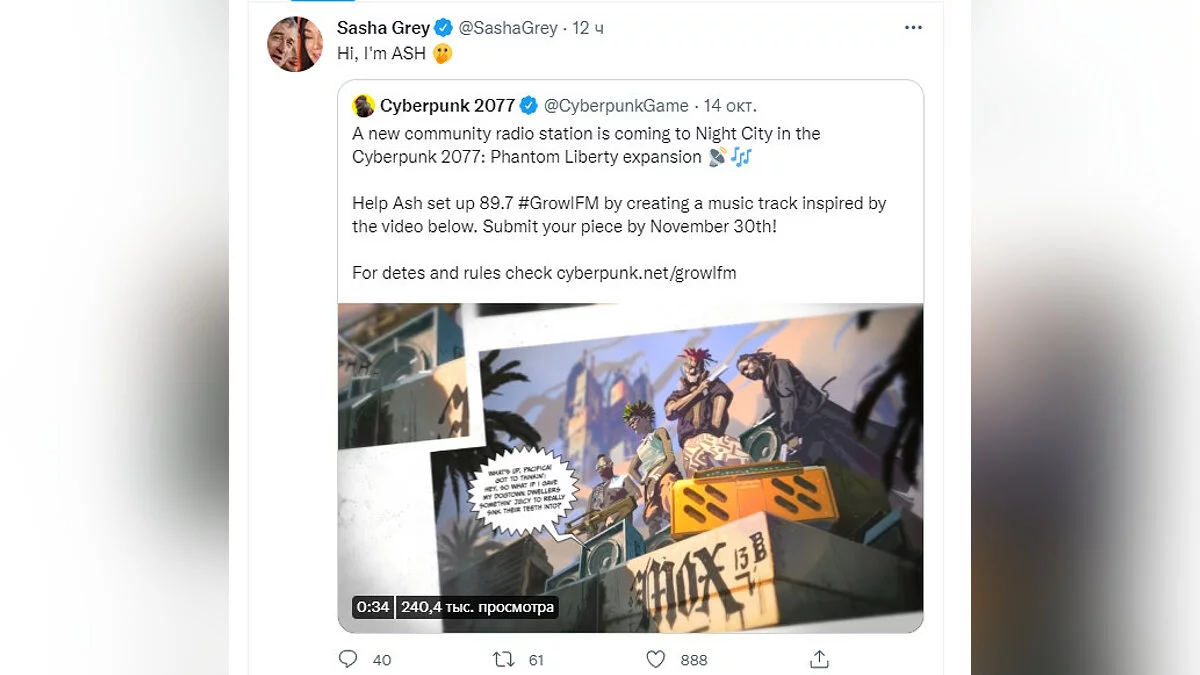Click Sasha Grey's profile avatar
The width and height of the screenshot is (1200, 675).
pos(295,44)
